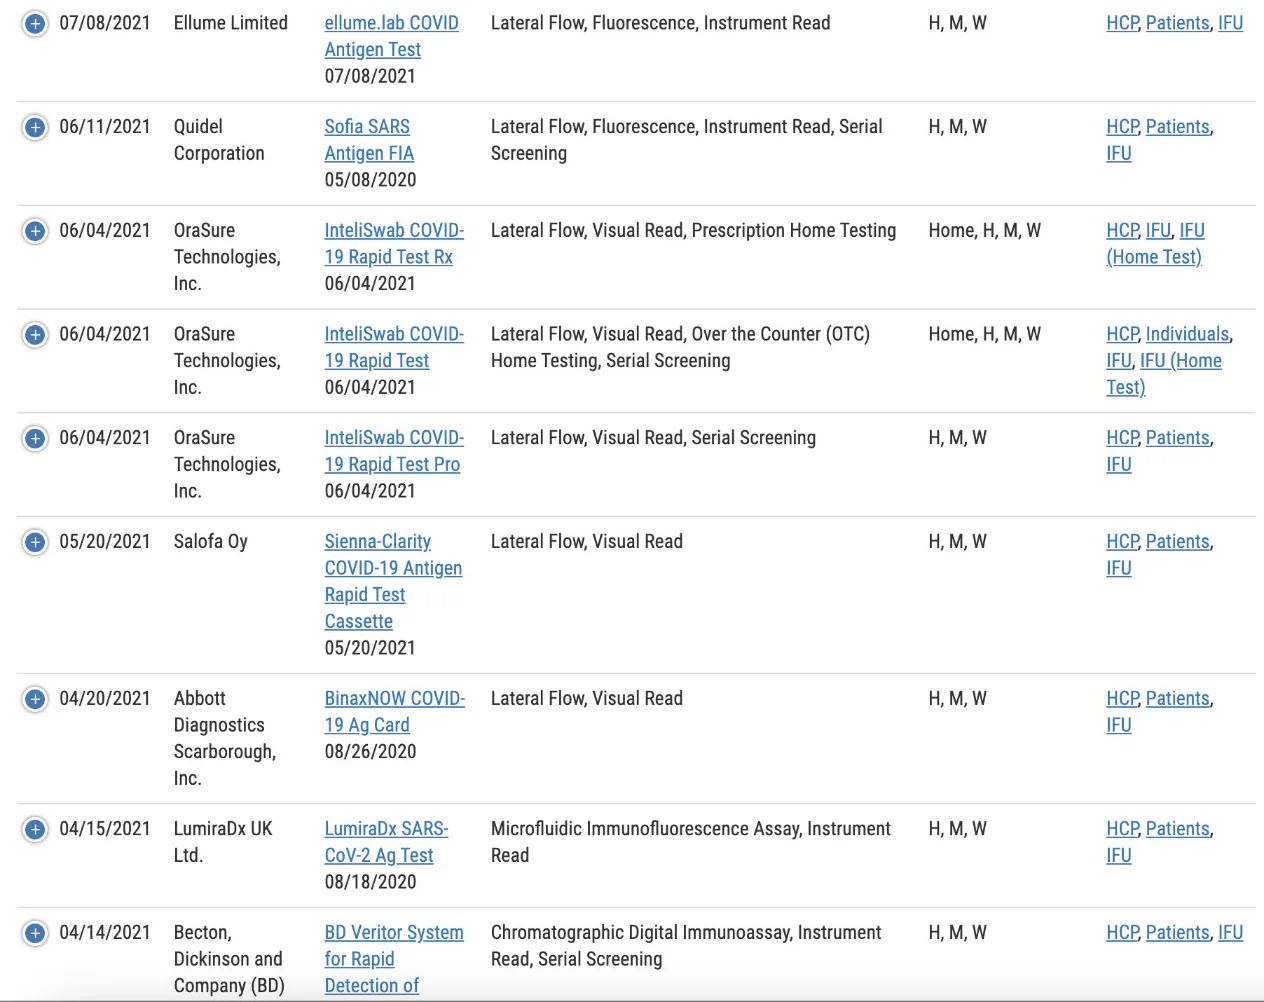The height and width of the screenshot is (1002, 1264).
Task: Open HCP link in OraSure OTC row
Action: [1122, 334]
